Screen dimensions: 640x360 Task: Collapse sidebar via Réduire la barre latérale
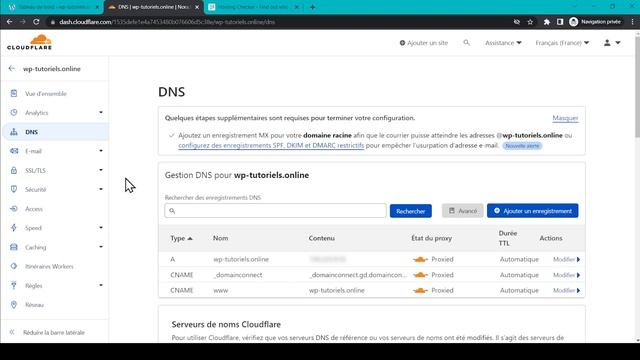[x=53, y=332]
